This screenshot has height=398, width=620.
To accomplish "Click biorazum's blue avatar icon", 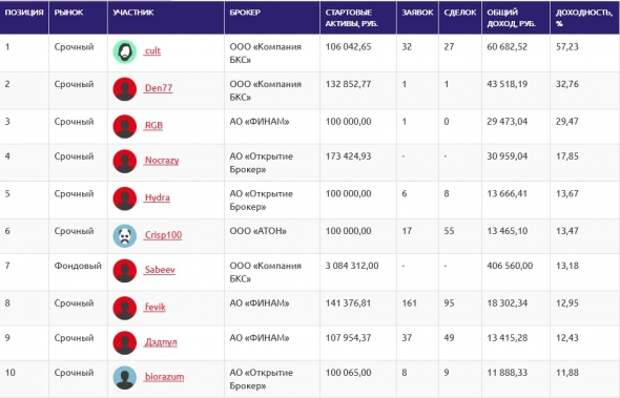I will (x=125, y=377).
